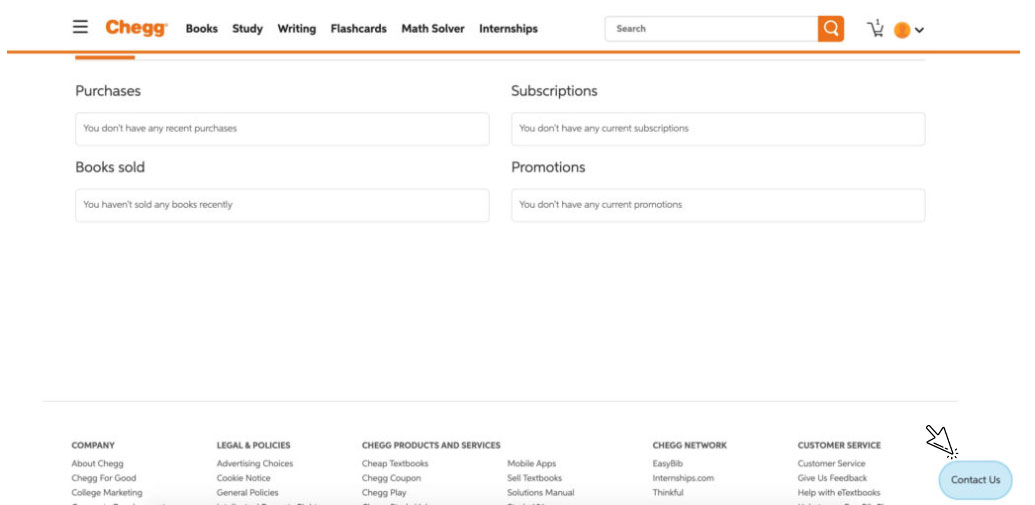
Task: Open the shopping cart
Action: 875,28
